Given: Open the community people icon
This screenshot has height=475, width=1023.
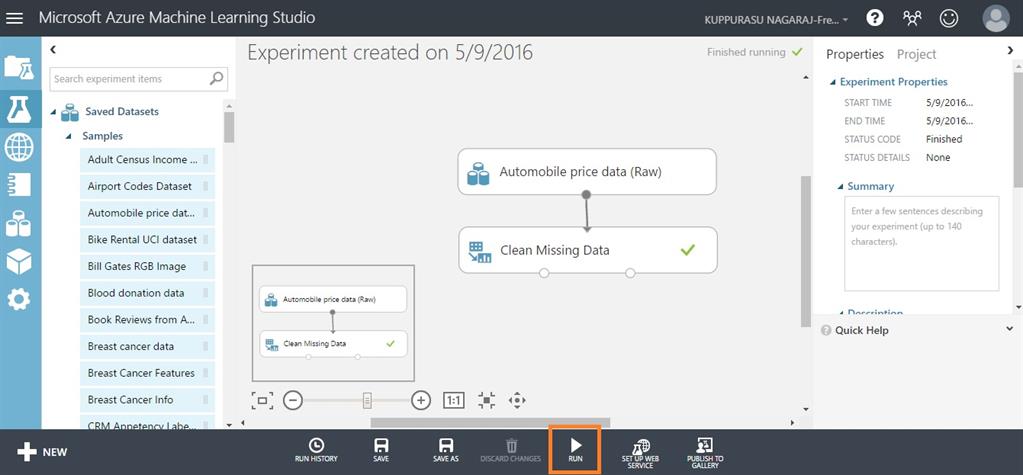Looking at the screenshot, I should pos(912,18).
